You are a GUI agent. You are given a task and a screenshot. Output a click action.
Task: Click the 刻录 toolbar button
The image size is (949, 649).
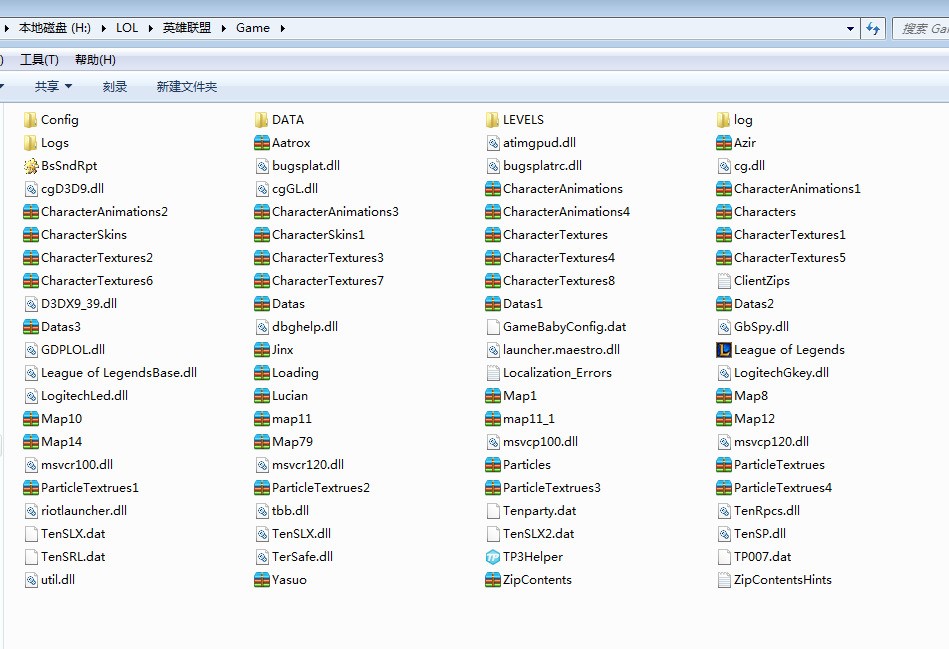pyautogui.click(x=114, y=87)
